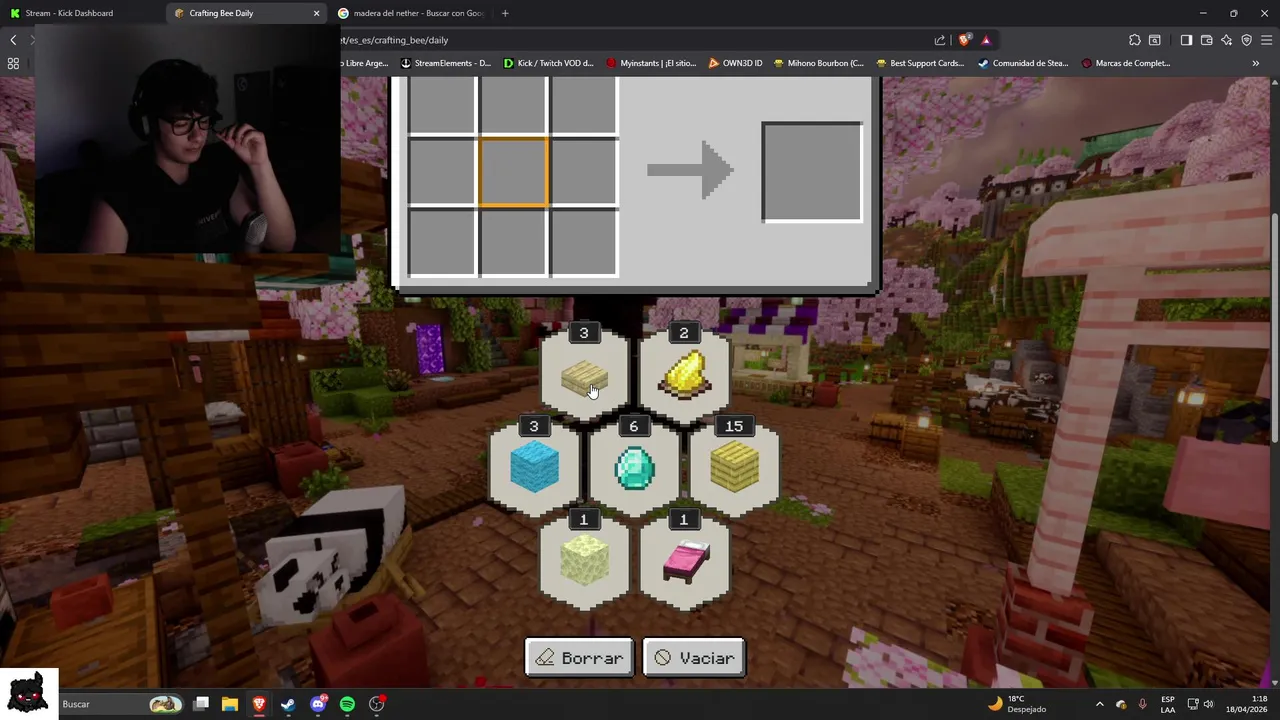Open Task View on the taskbar
The image size is (1280, 720).
tap(201, 704)
